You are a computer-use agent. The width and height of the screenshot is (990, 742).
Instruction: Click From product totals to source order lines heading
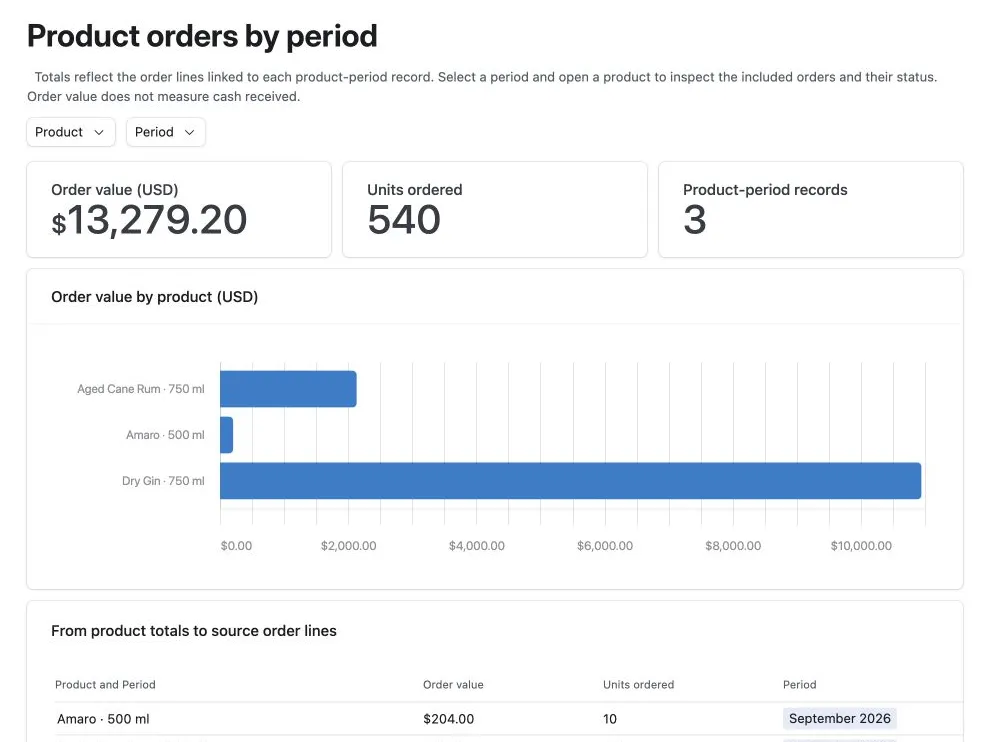click(194, 631)
